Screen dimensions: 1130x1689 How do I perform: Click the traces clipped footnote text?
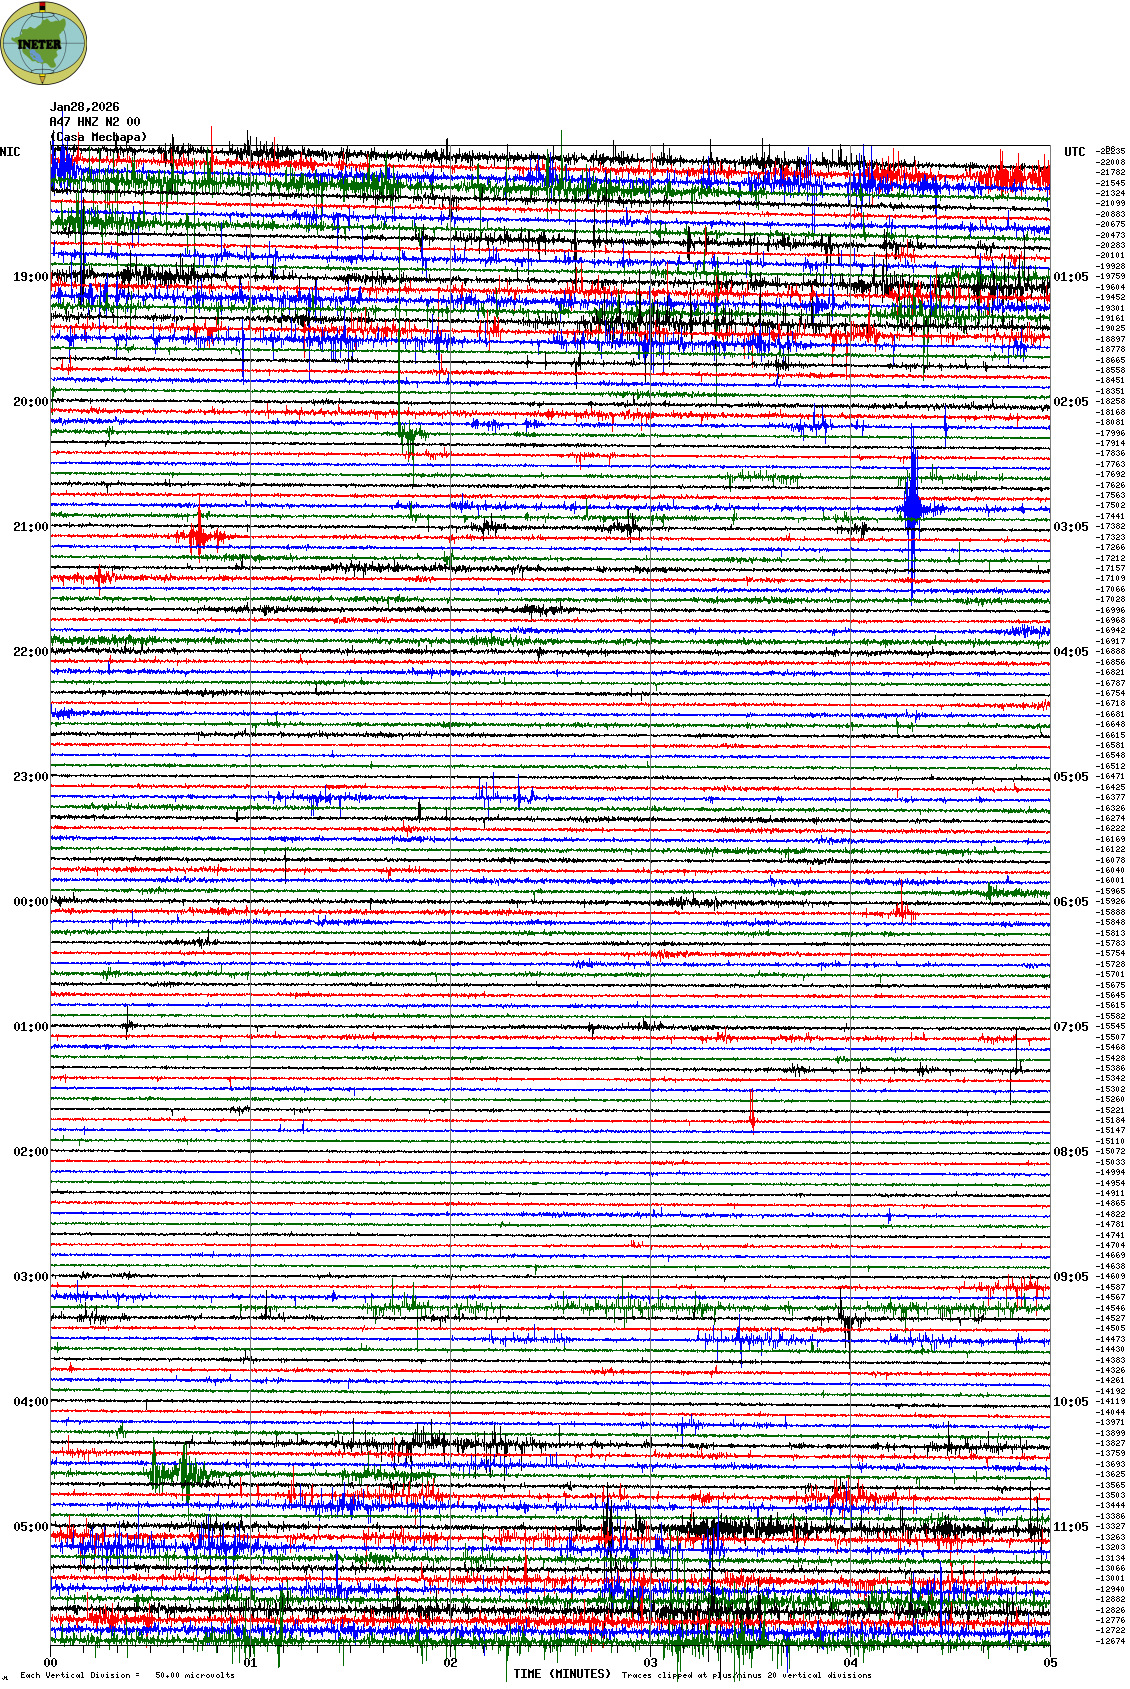tap(746, 1675)
